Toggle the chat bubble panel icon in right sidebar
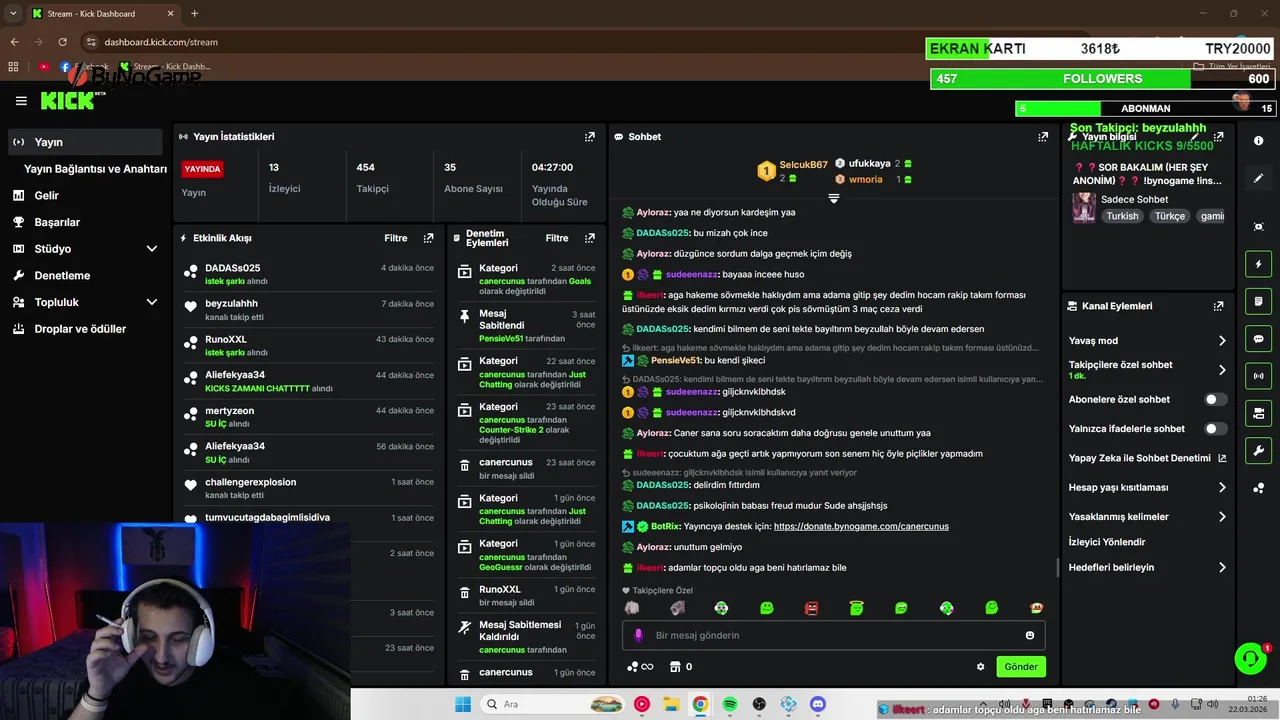The width and height of the screenshot is (1280, 720). [x=1258, y=339]
